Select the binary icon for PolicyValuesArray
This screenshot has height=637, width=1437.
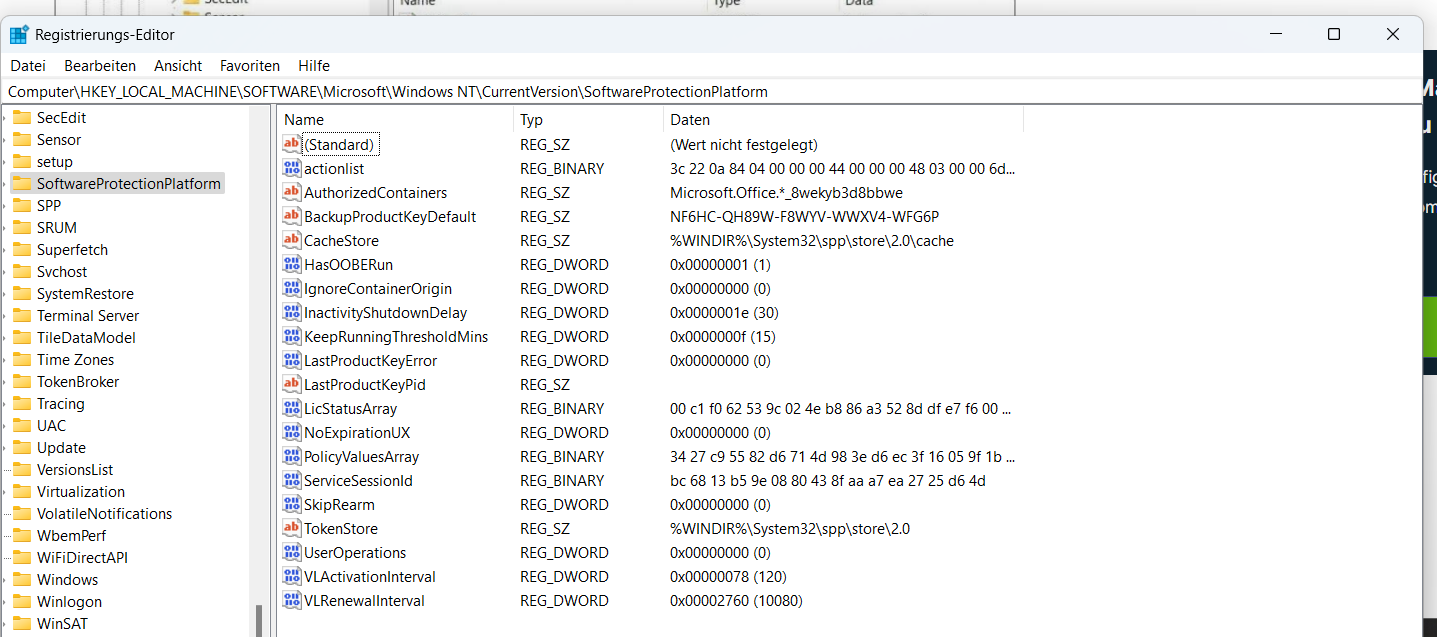[x=292, y=457]
